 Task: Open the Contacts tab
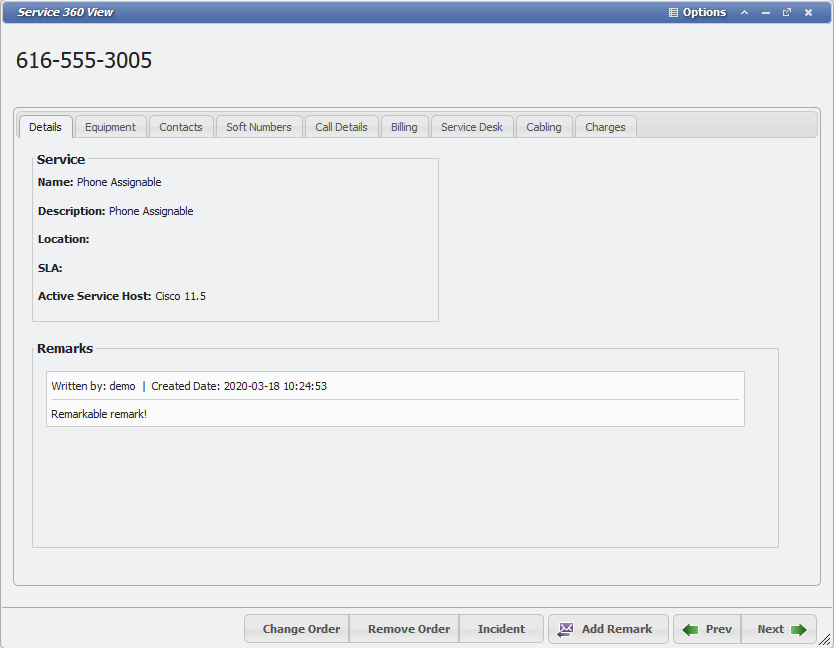pyautogui.click(x=181, y=127)
